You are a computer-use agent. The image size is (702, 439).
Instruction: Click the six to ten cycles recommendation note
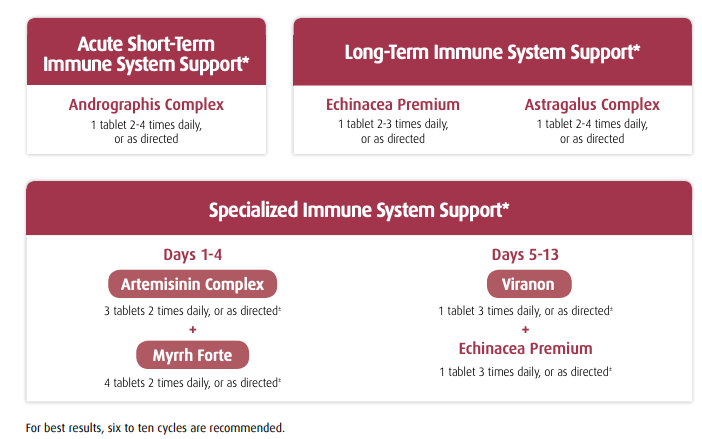point(155,428)
